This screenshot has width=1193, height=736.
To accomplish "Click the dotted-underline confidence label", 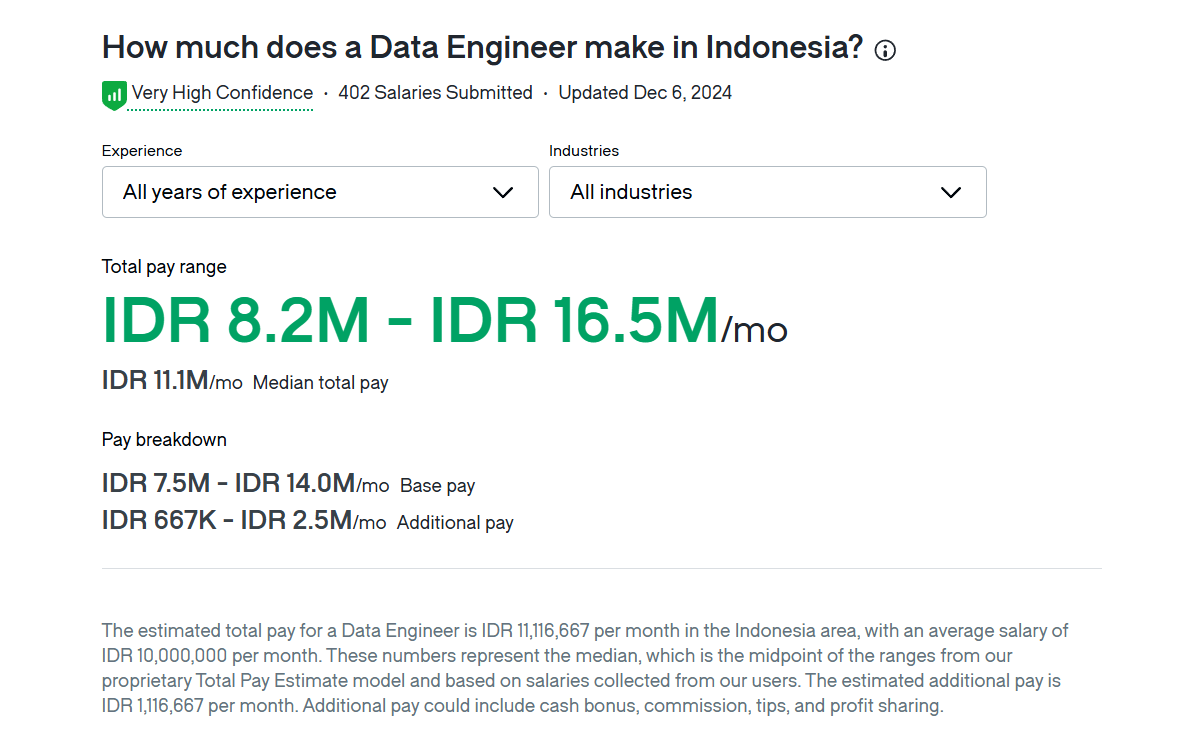I will click(220, 92).
